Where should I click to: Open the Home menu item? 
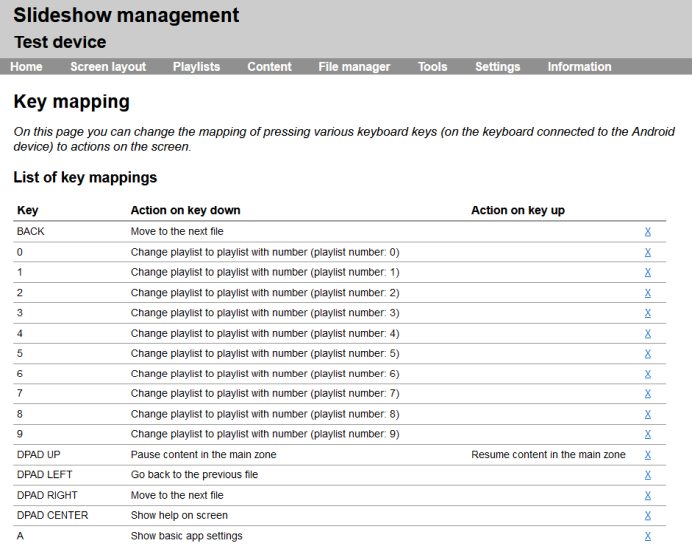(26, 67)
